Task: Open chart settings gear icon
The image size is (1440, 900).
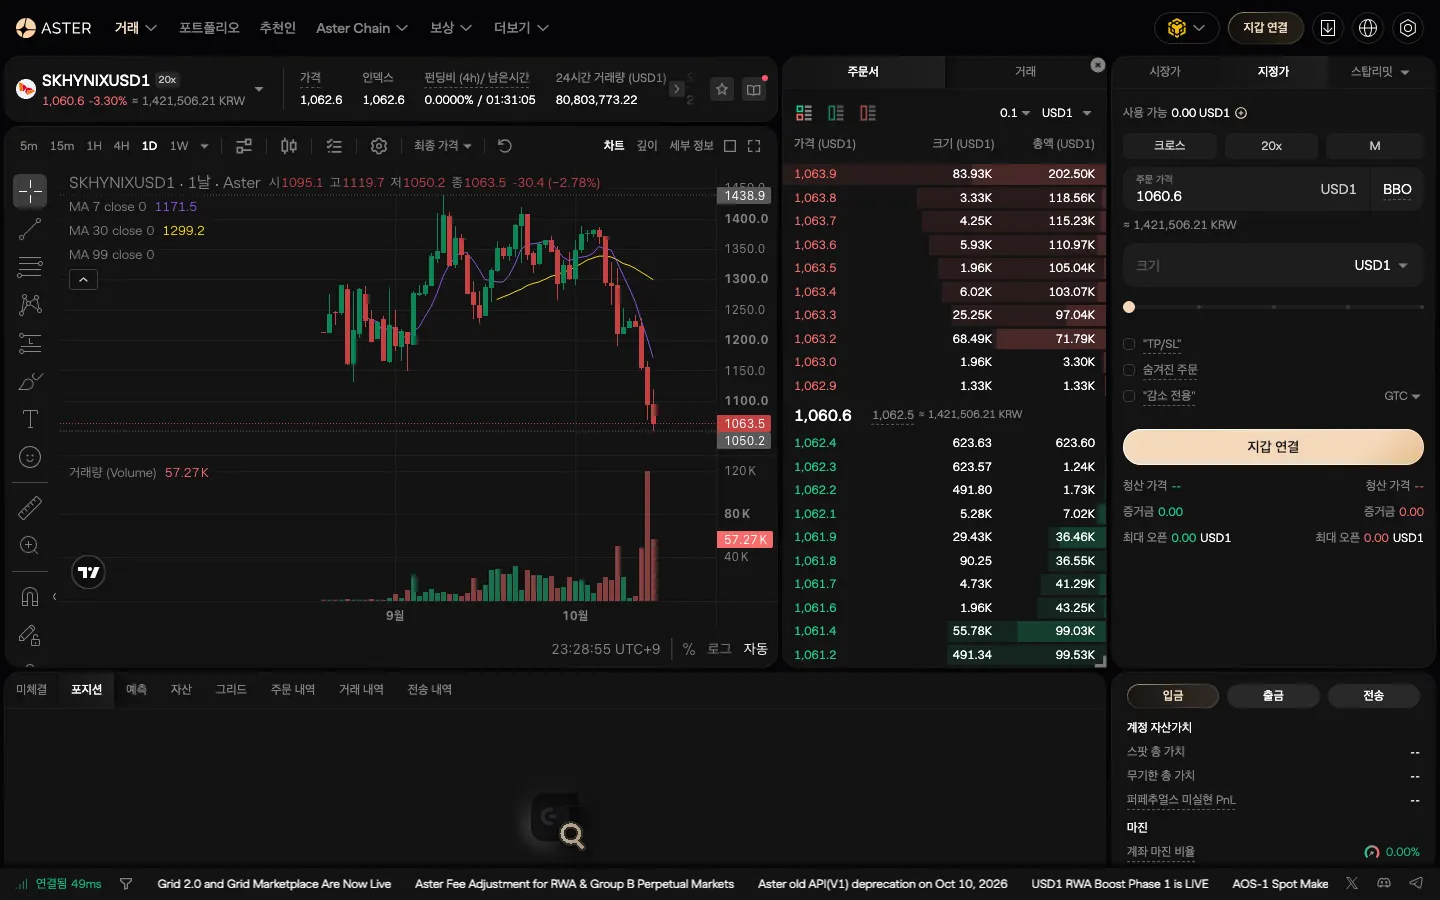Action: click(379, 146)
